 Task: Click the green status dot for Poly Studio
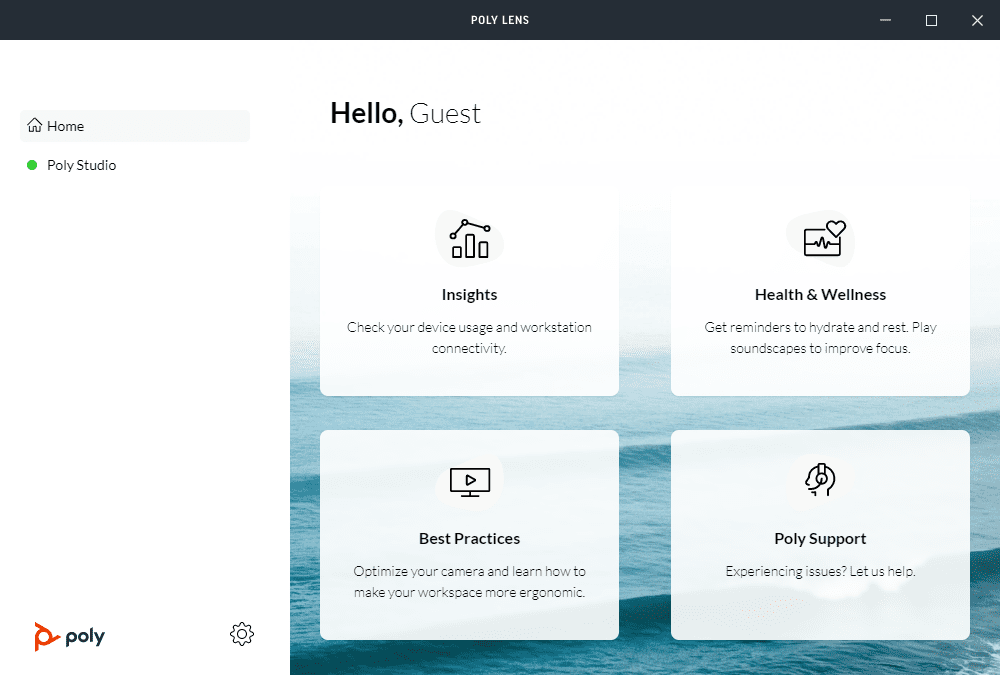click(x=32, y=165)
